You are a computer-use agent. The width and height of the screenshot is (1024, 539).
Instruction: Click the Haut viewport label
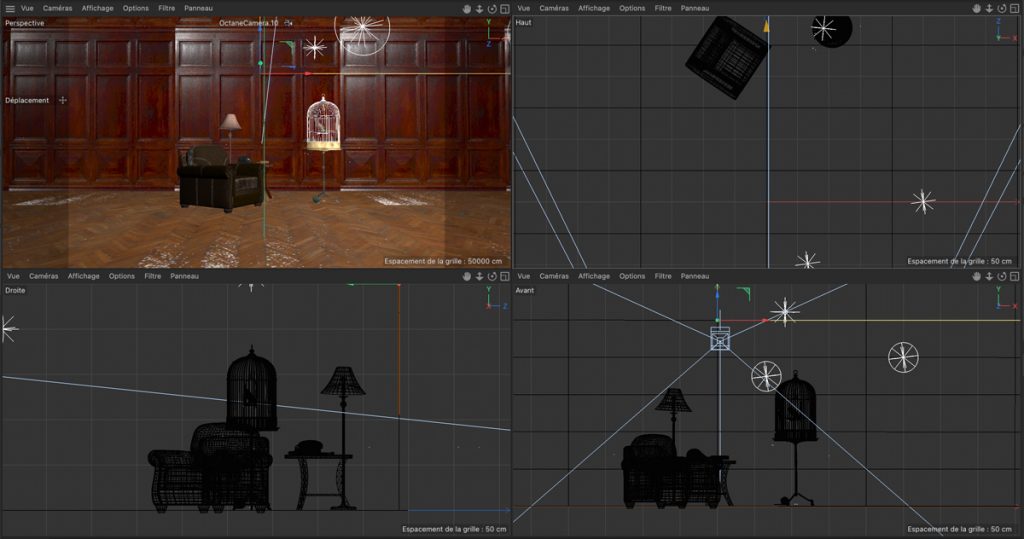tap(524, 22)
